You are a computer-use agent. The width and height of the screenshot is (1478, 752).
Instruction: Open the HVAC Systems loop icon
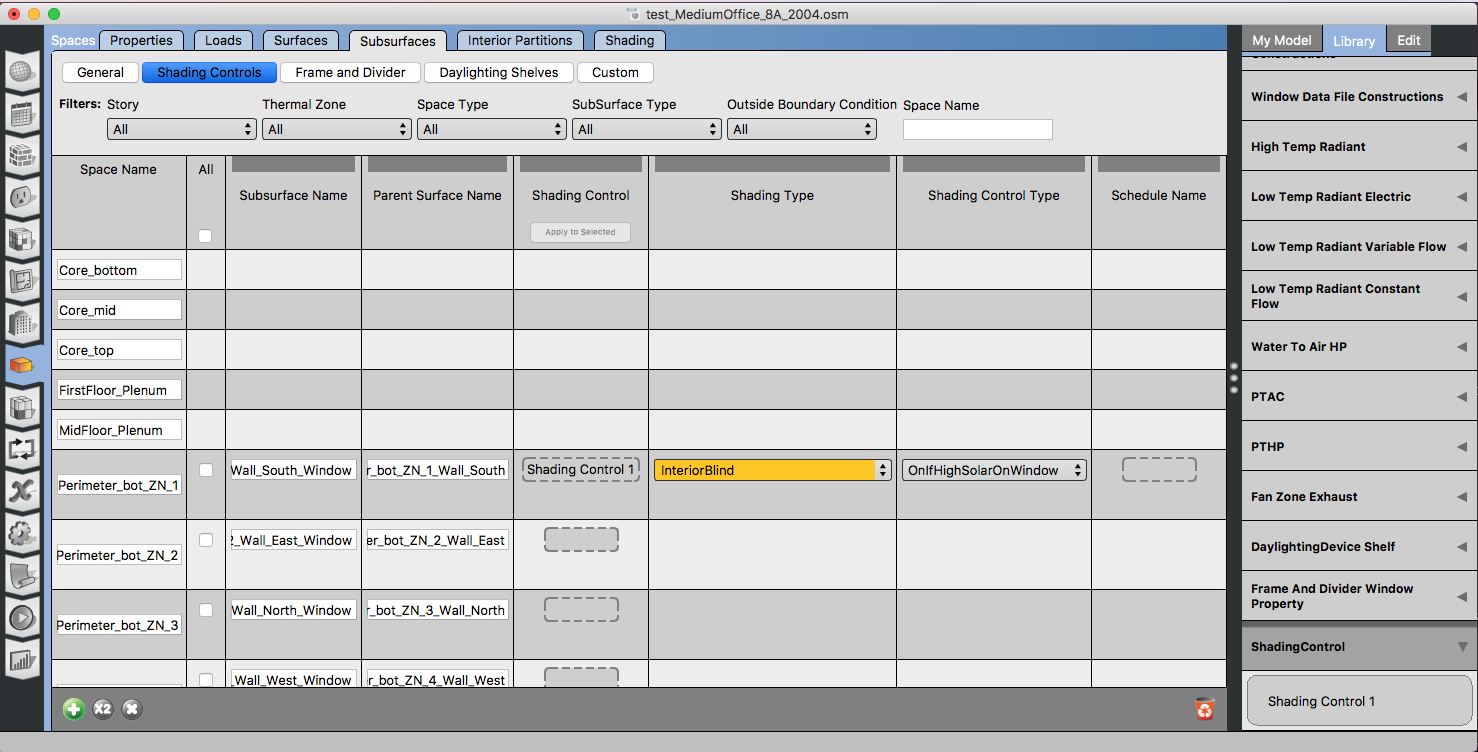click(22, 449)
